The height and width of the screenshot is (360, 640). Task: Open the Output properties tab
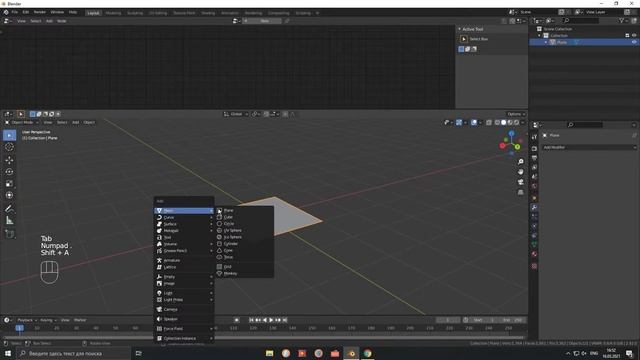pyautogui.click(x=534, y=158)
